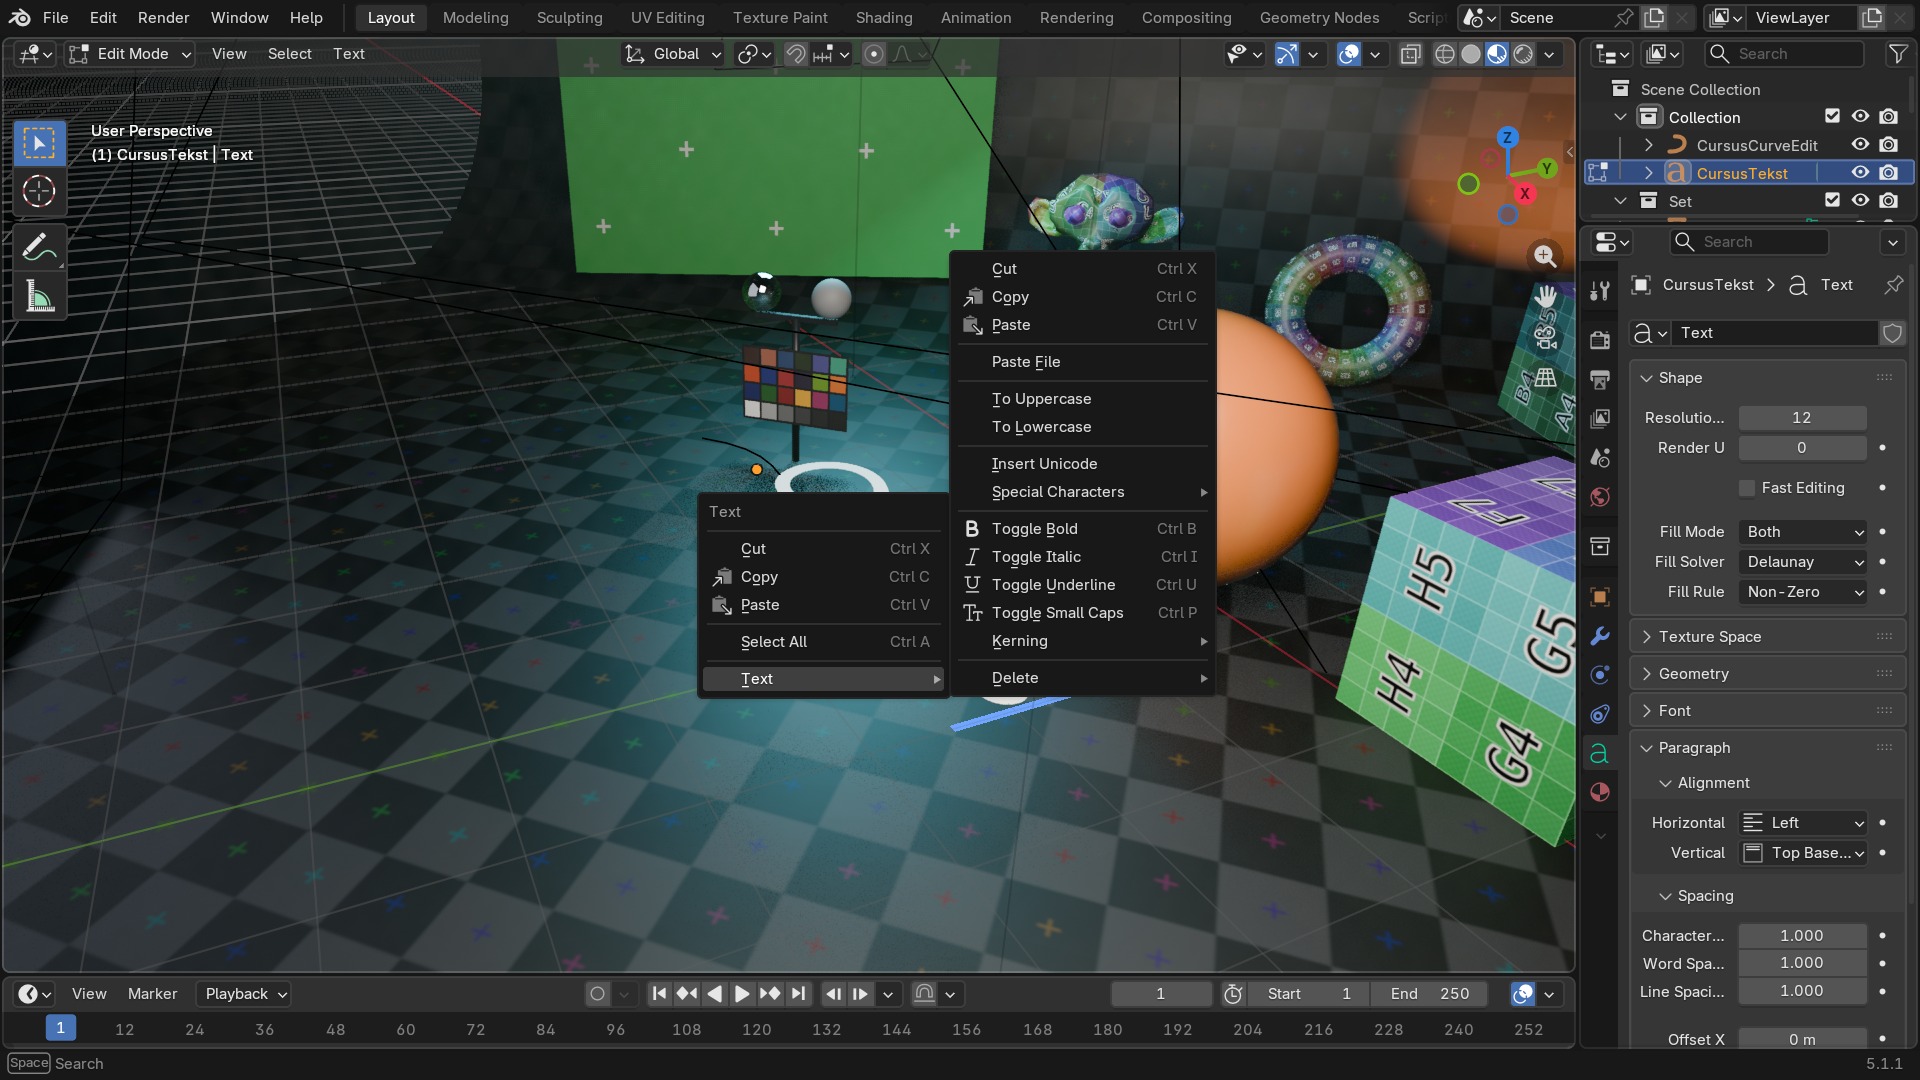Screen dimensions: 1920x1080
Task: Click the viewport zoom magnifier icon
Action: pyautogui.click(x=1545, y=256)
